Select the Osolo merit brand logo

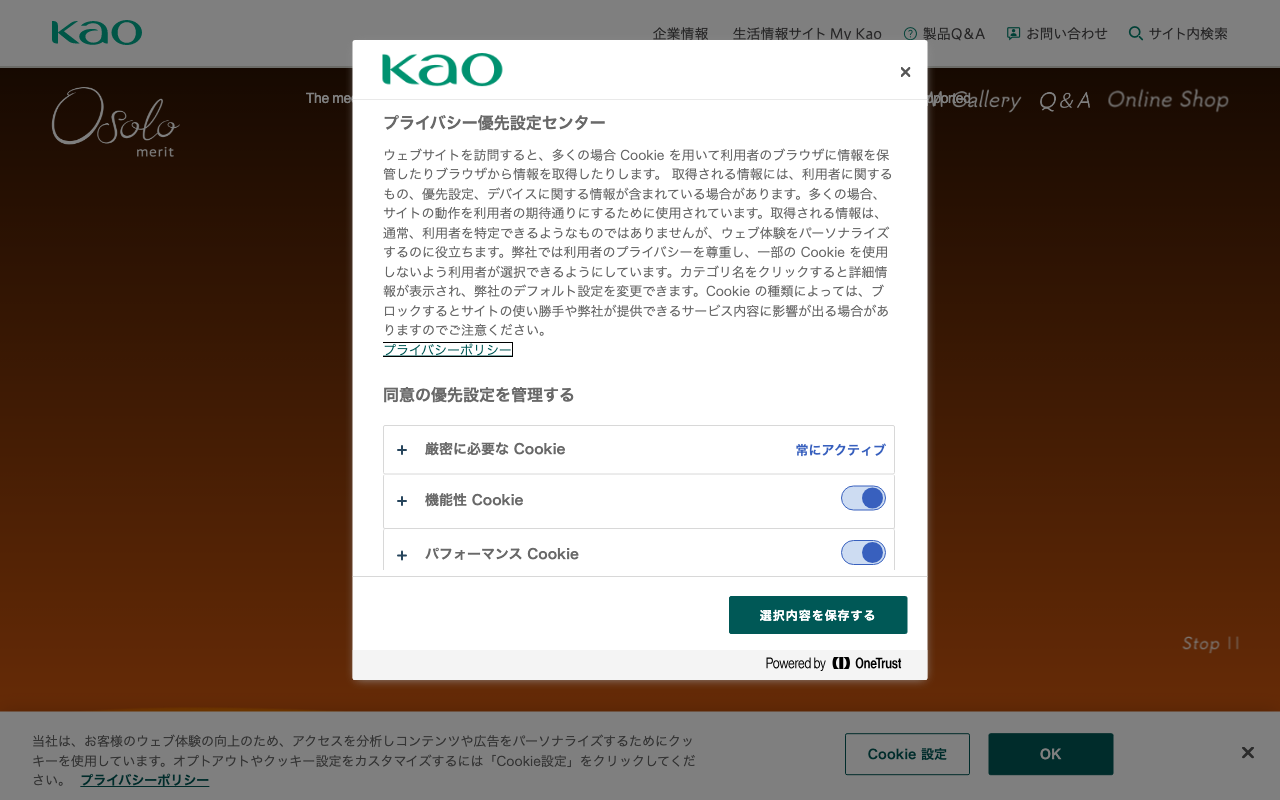115,122
